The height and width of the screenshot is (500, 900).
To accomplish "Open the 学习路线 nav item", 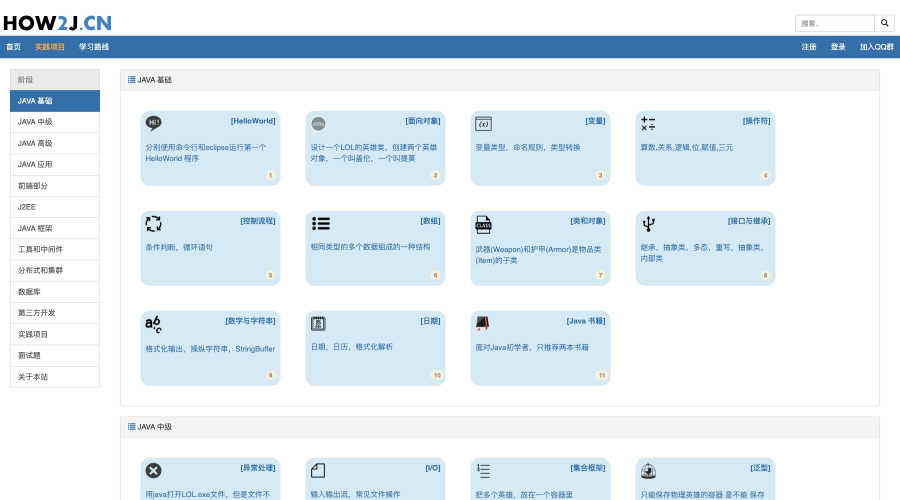I will tap(94, 47).
